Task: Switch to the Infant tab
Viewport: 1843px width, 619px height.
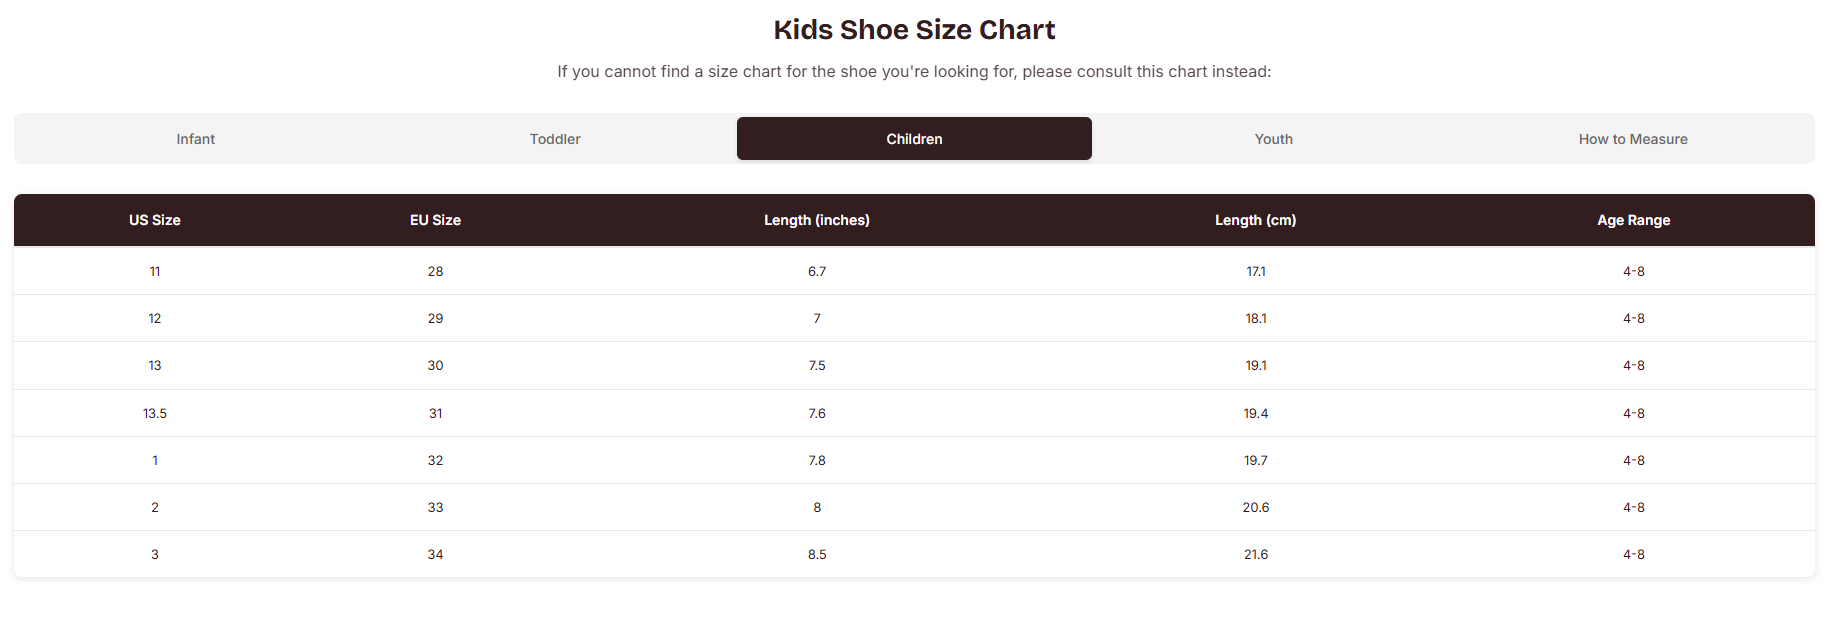Action: [x=196, y=139]
